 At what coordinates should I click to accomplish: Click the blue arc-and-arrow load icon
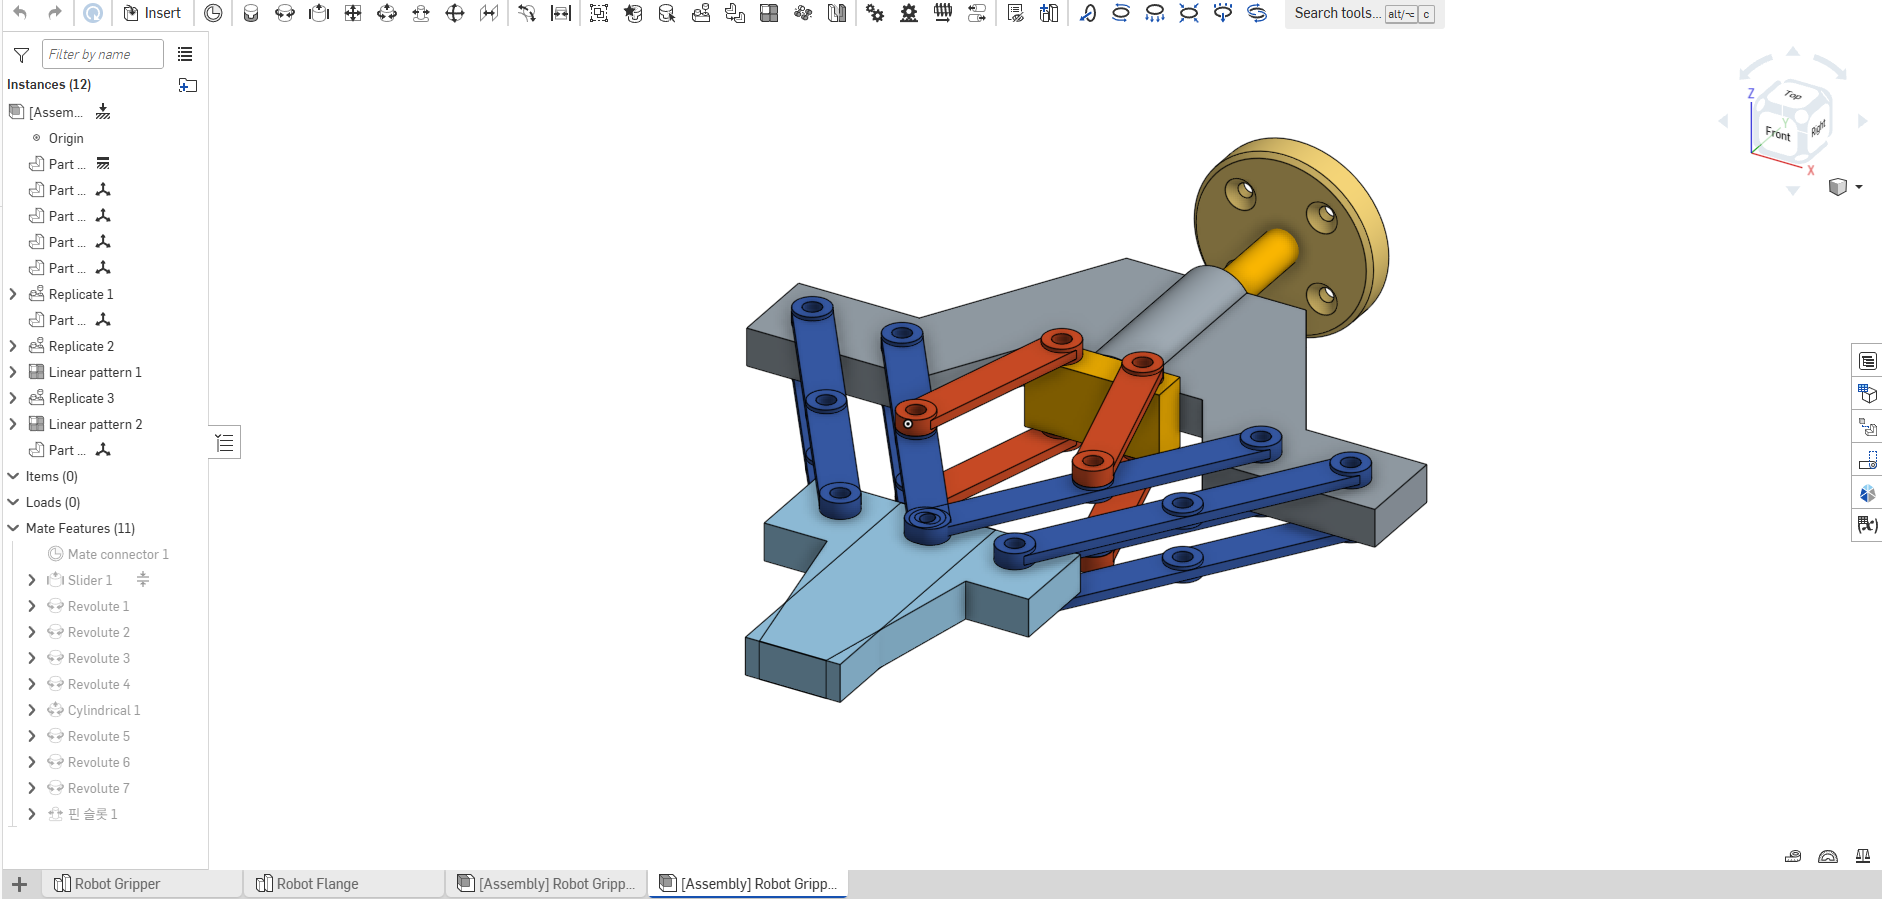pos(1088,13)
